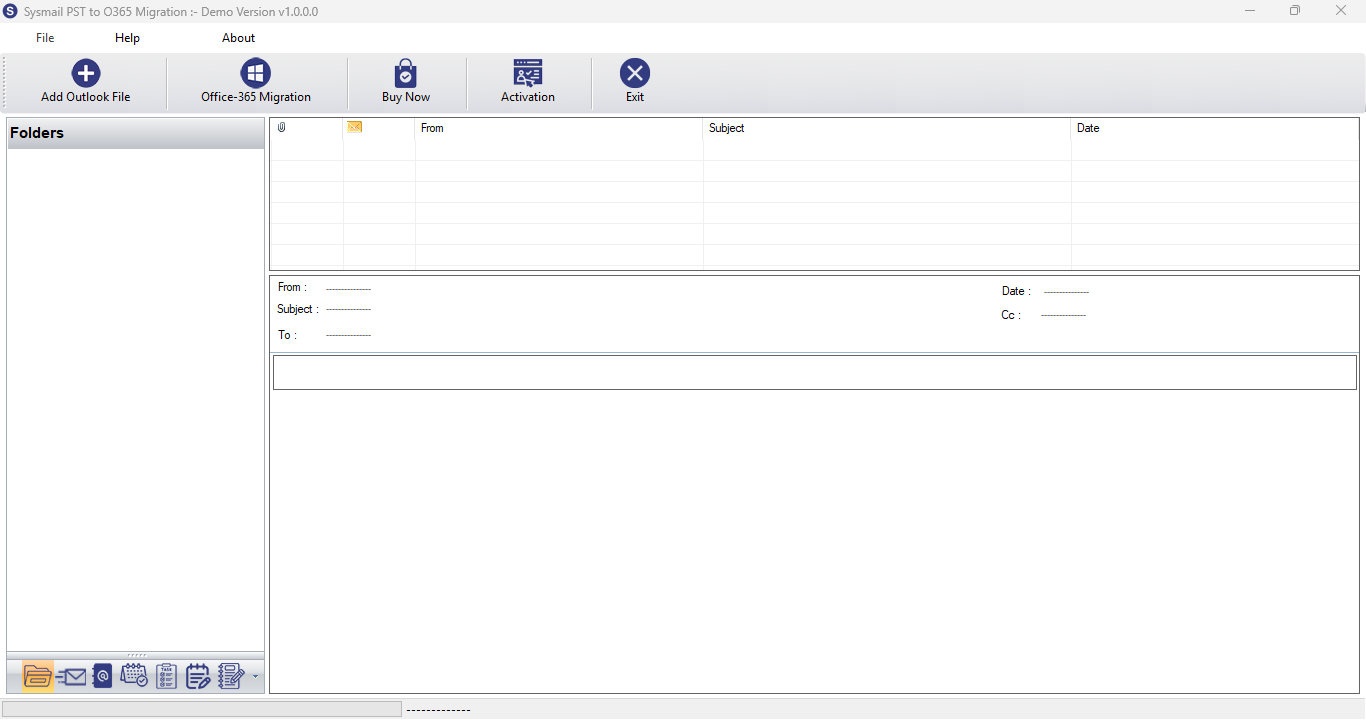Open the contacts address book icon

(102, 677)
